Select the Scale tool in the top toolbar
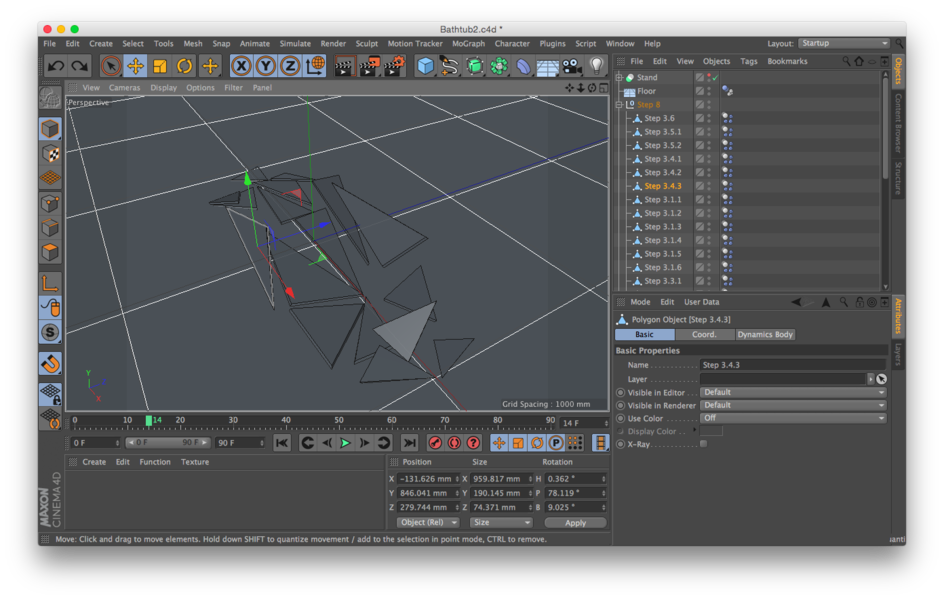The height and width of the screenshot is (600, 944). click(160, 66)
